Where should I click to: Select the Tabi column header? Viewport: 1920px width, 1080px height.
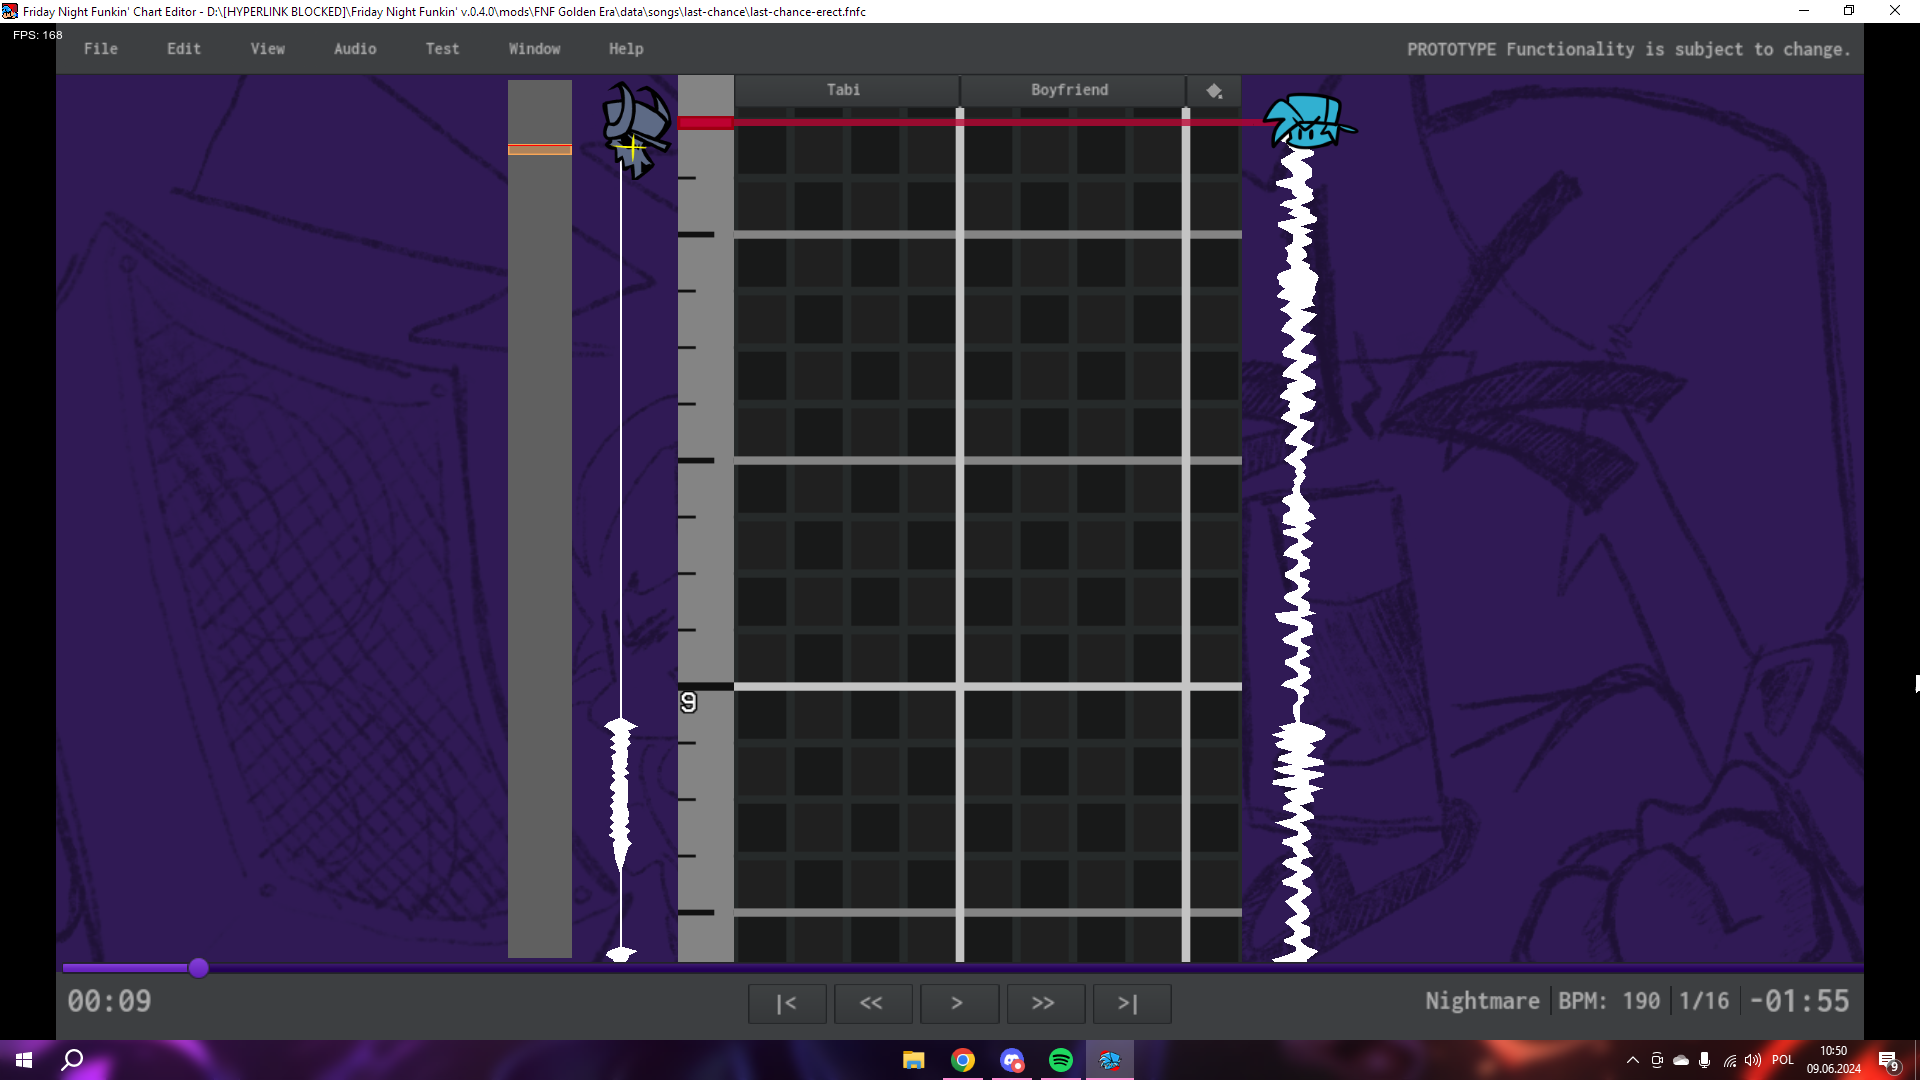846,90
